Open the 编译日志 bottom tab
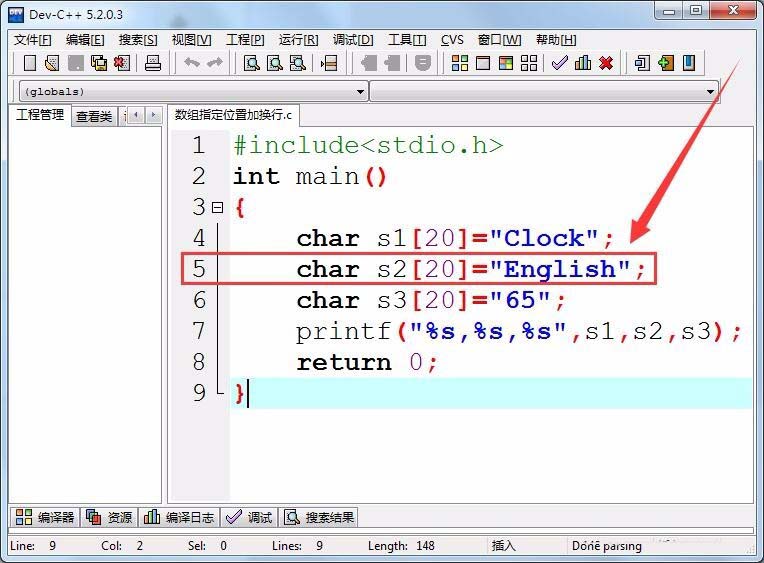The height and width of the screenshot is (563, 764). click(x=179, y=517)
